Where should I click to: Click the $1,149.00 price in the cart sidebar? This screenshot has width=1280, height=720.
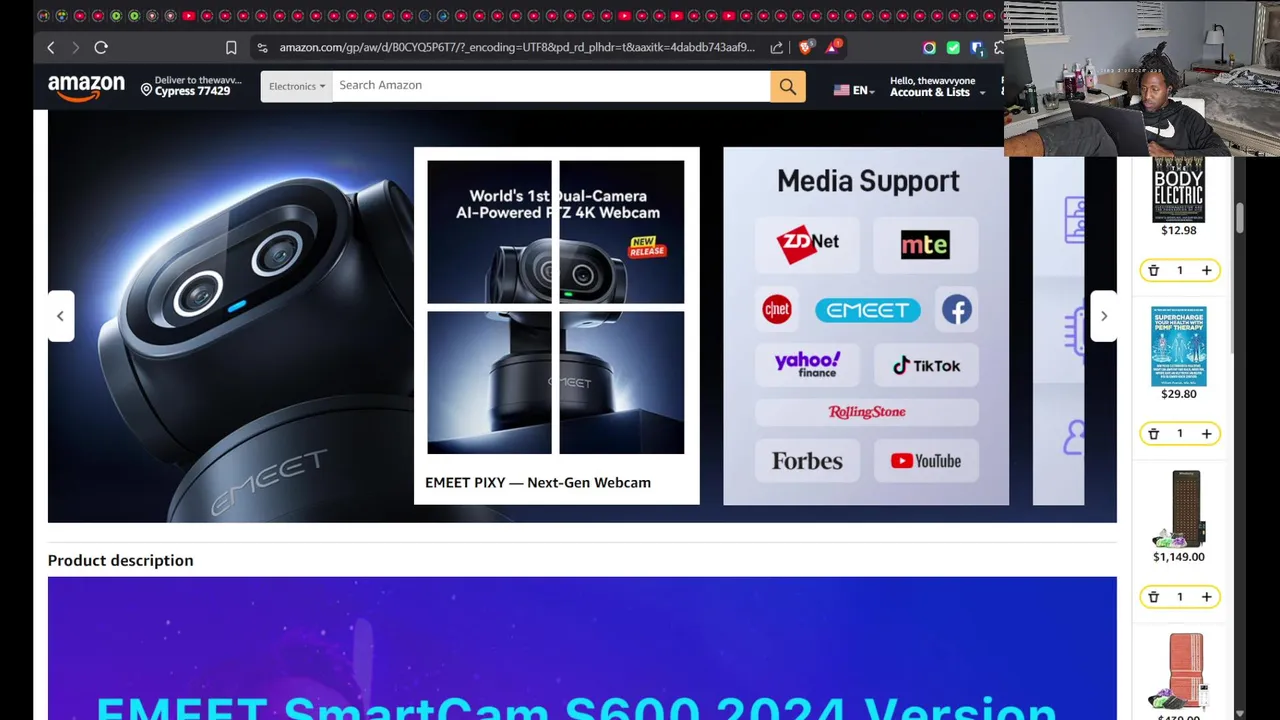[1179, 557]
